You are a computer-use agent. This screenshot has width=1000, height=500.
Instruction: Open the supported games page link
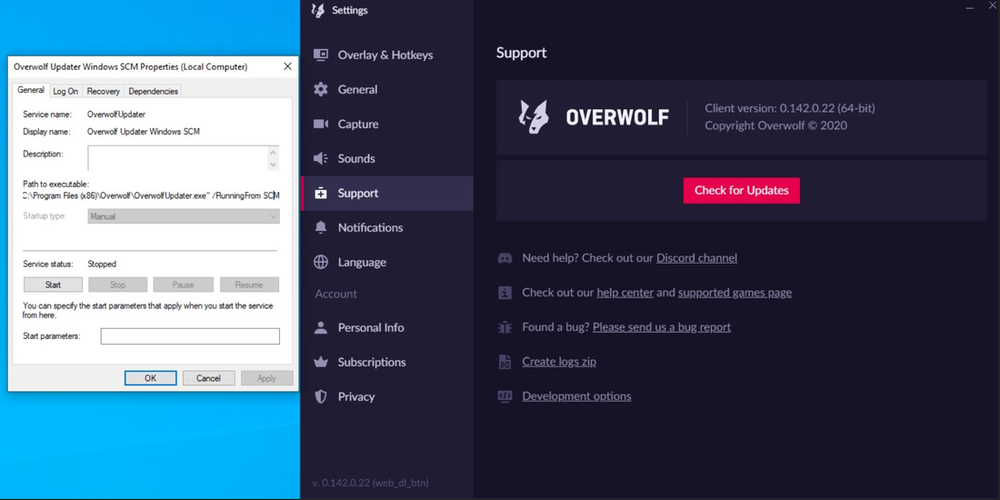pyautogui.click(x=735, y=293)
